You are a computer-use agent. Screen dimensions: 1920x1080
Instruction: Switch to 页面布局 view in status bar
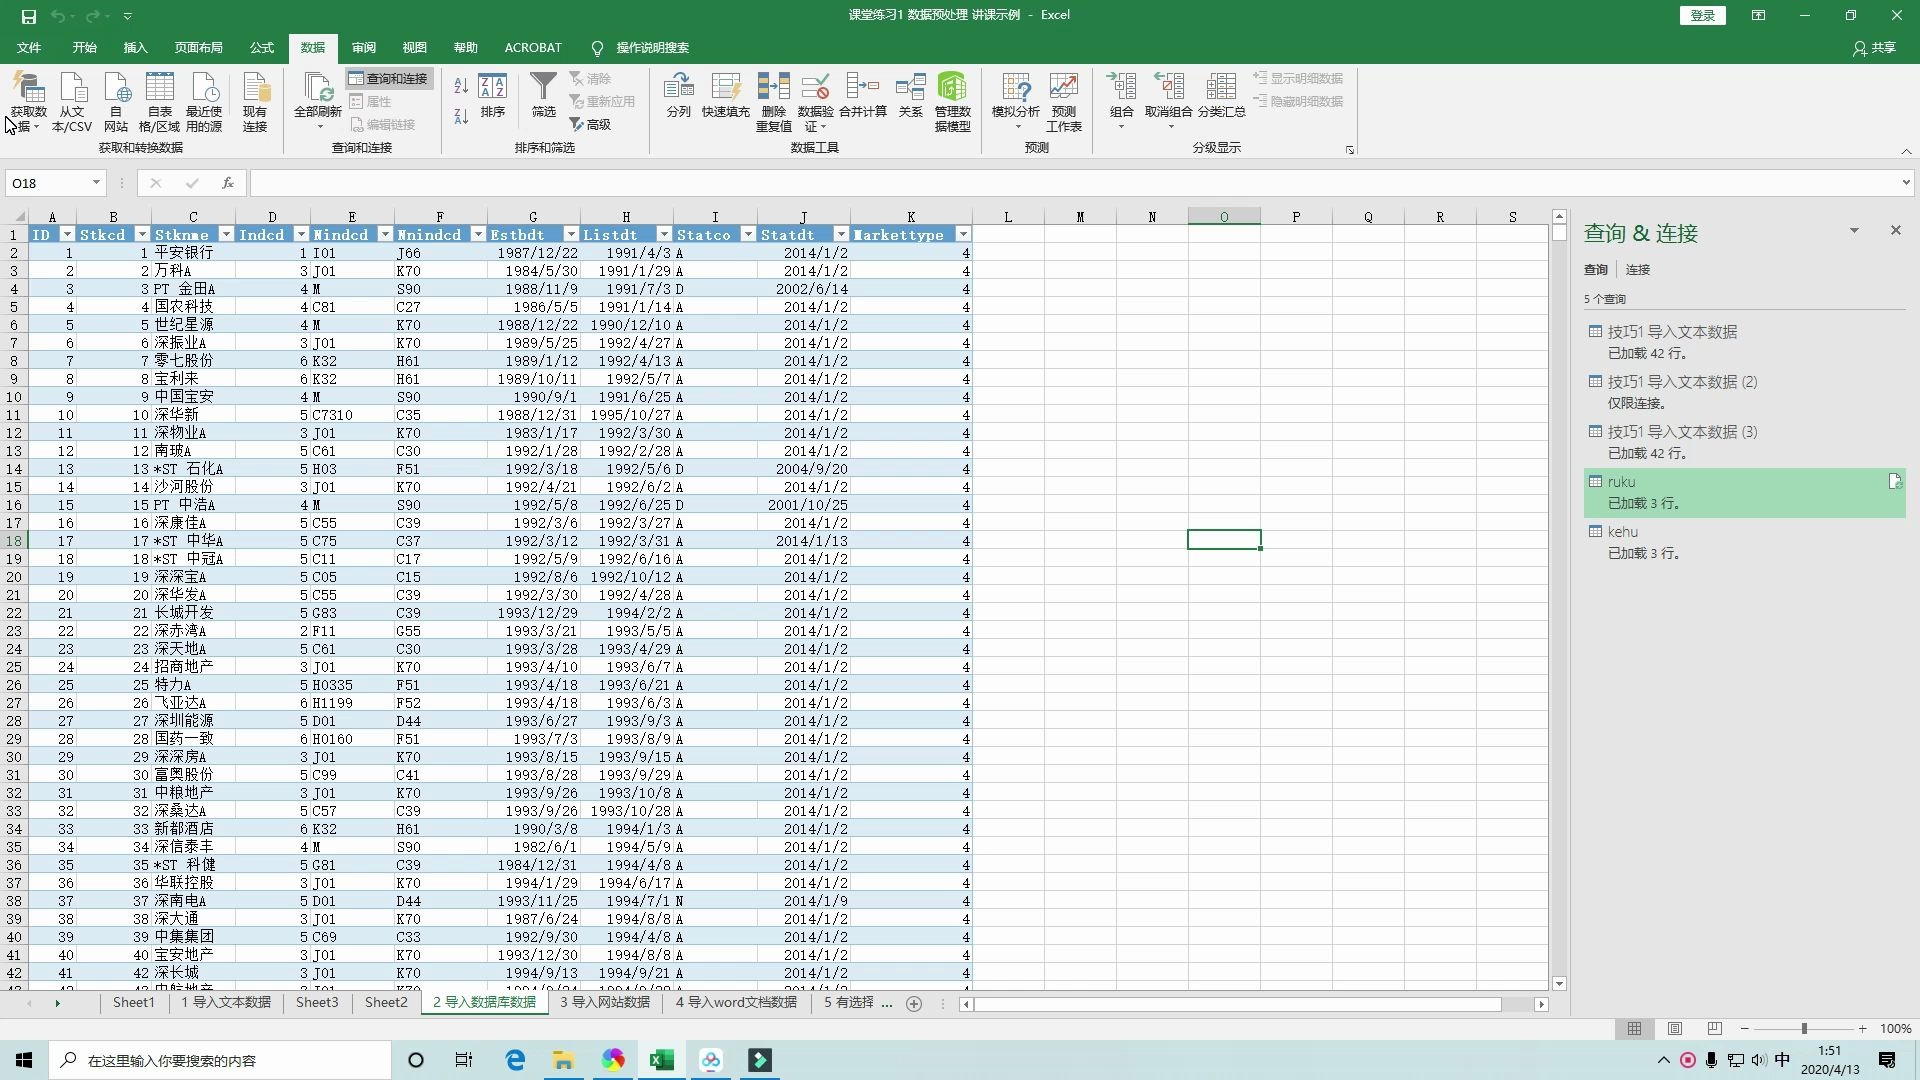(1674, 1028)
